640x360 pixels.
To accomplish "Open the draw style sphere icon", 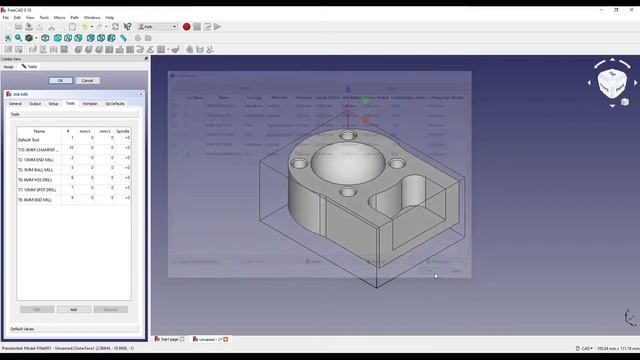I will 29,38.
